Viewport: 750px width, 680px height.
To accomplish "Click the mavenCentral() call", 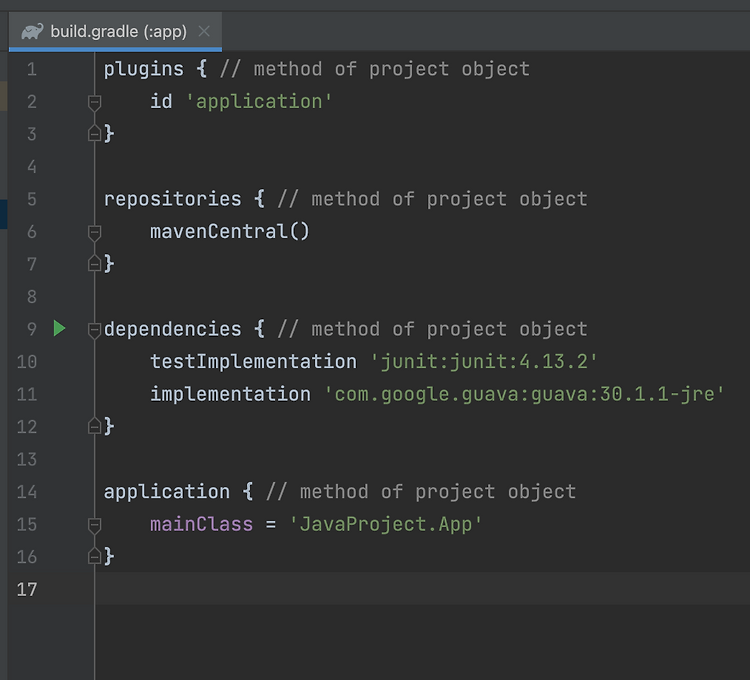I will click(230, 231).
